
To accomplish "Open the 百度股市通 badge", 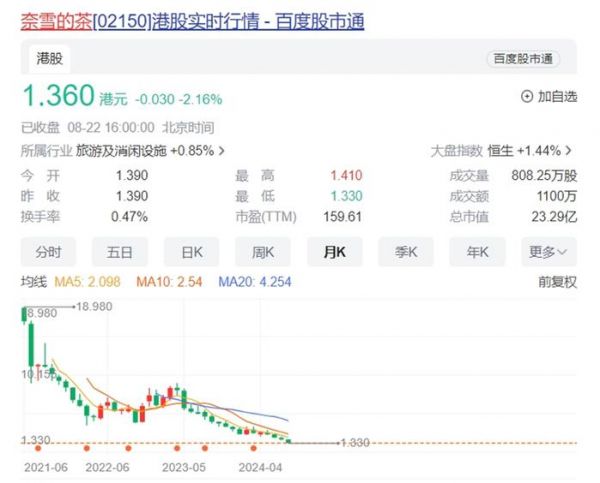I will click(x=524, y=60).
